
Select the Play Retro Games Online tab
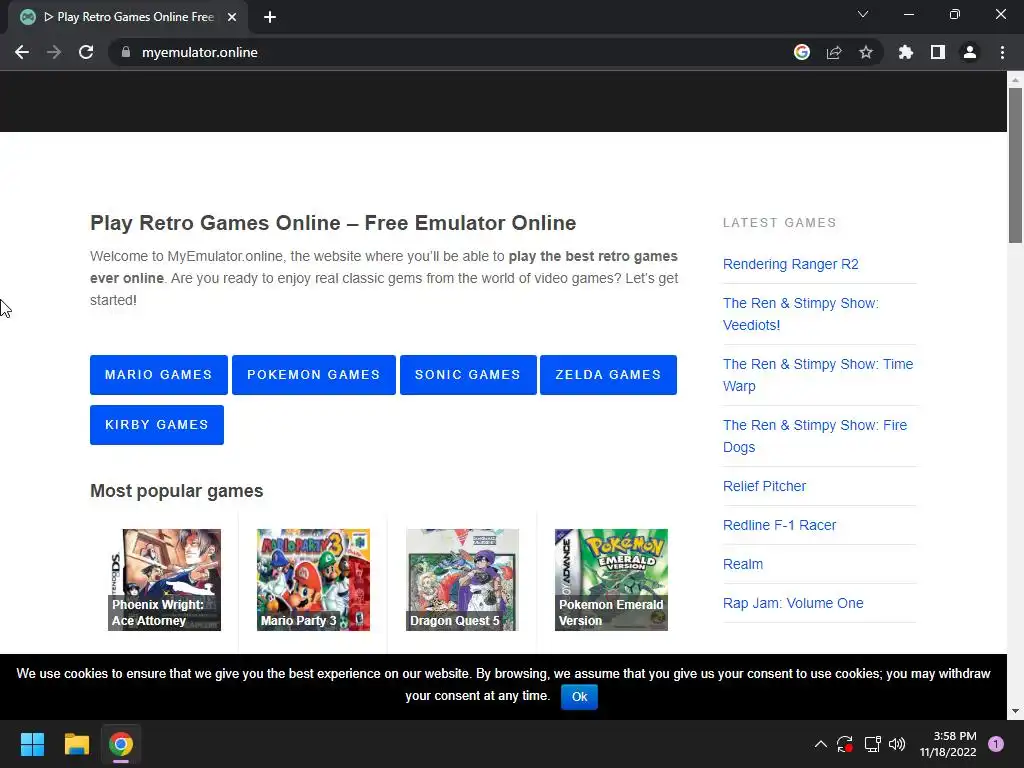tap(128, 17)
